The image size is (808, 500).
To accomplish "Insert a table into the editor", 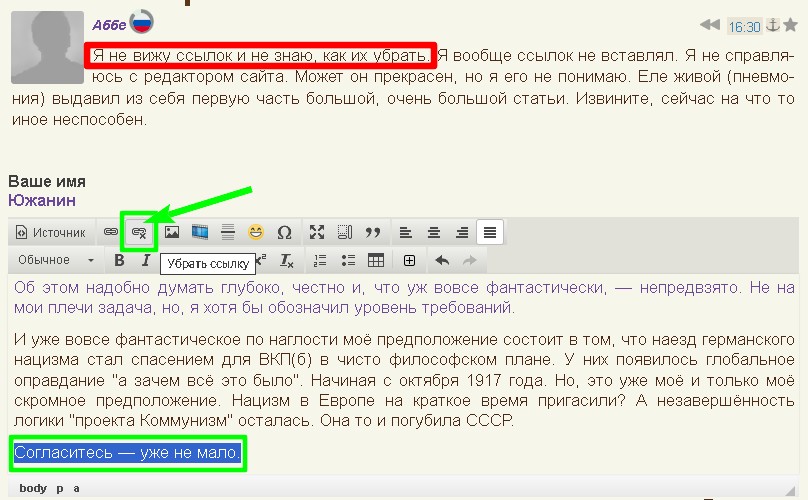I will pyautogui.click(x=376, y=260).
